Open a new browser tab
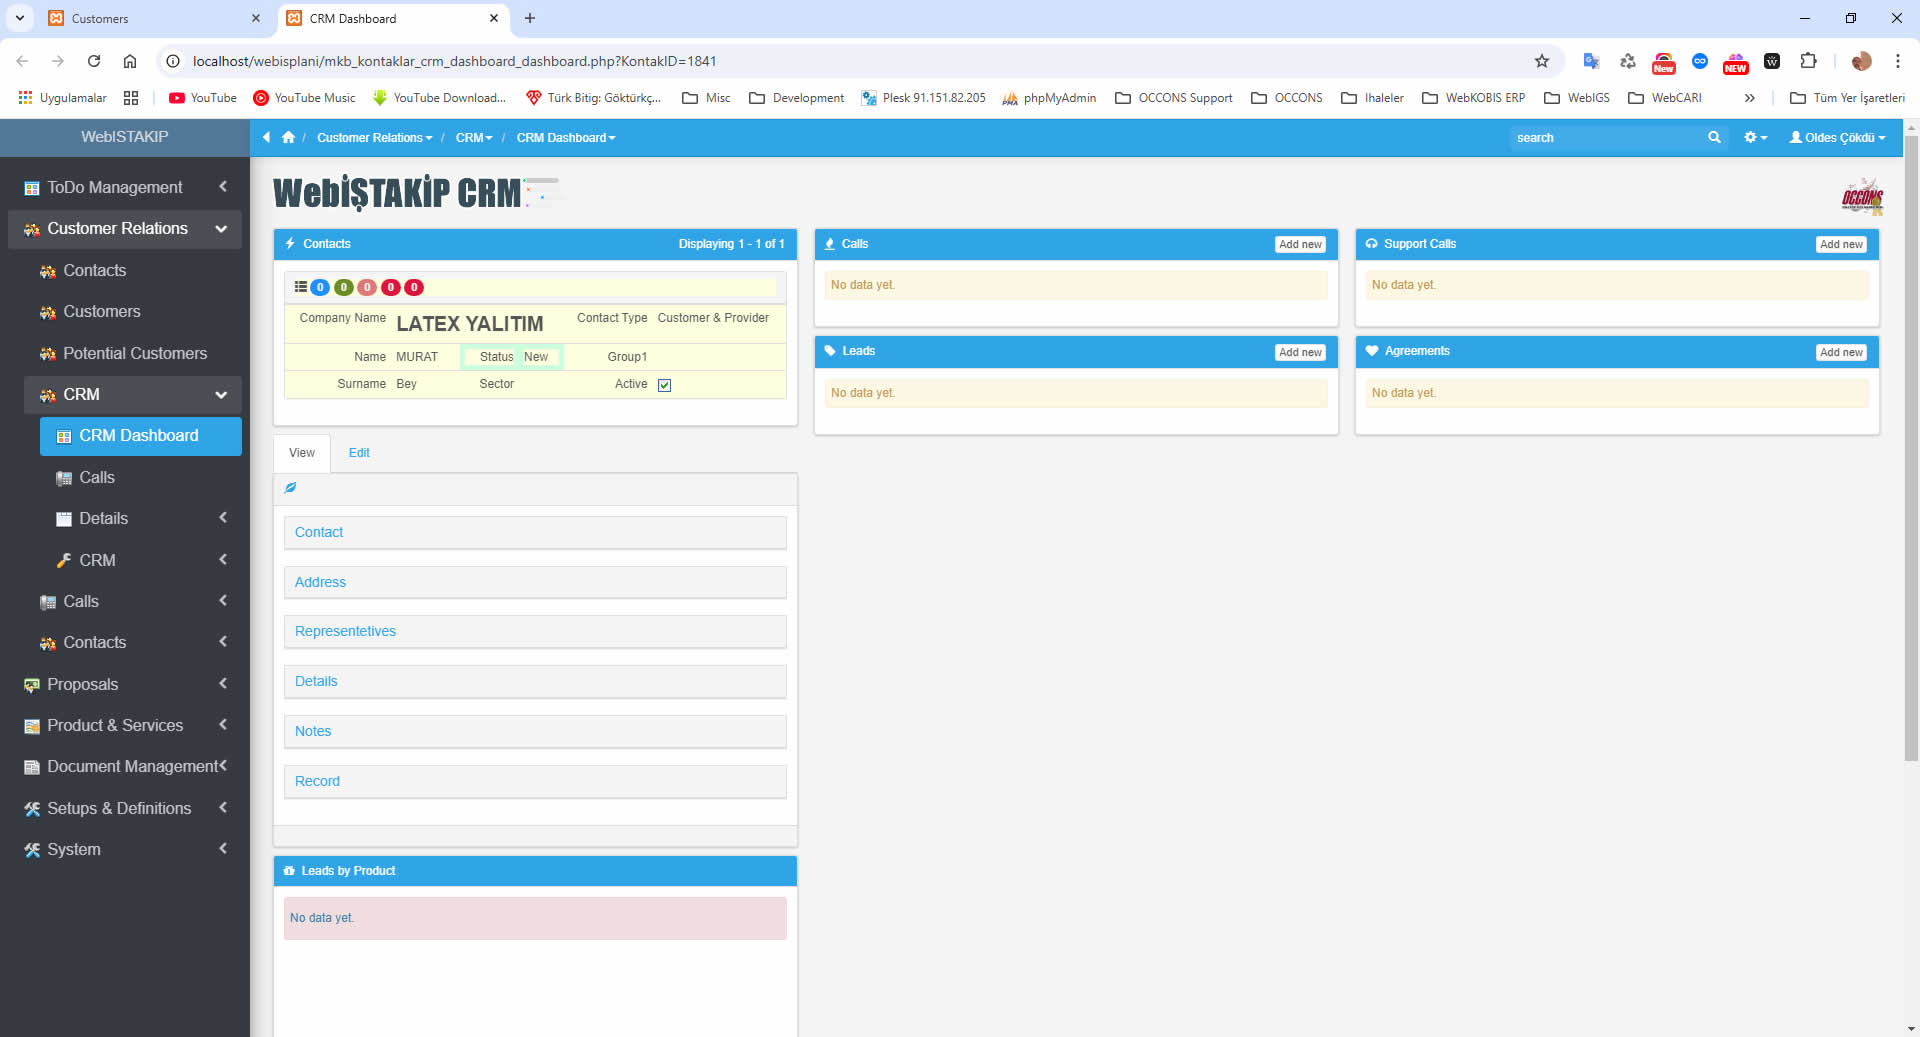This screenshot has height=1037, width=1920. click(x=530, y=18)
